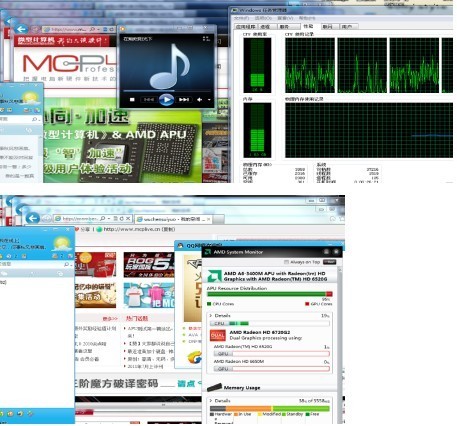Mute the media player speaker icon
The height and width of the screenshot is (426, 457).
[x=200, y=99]
